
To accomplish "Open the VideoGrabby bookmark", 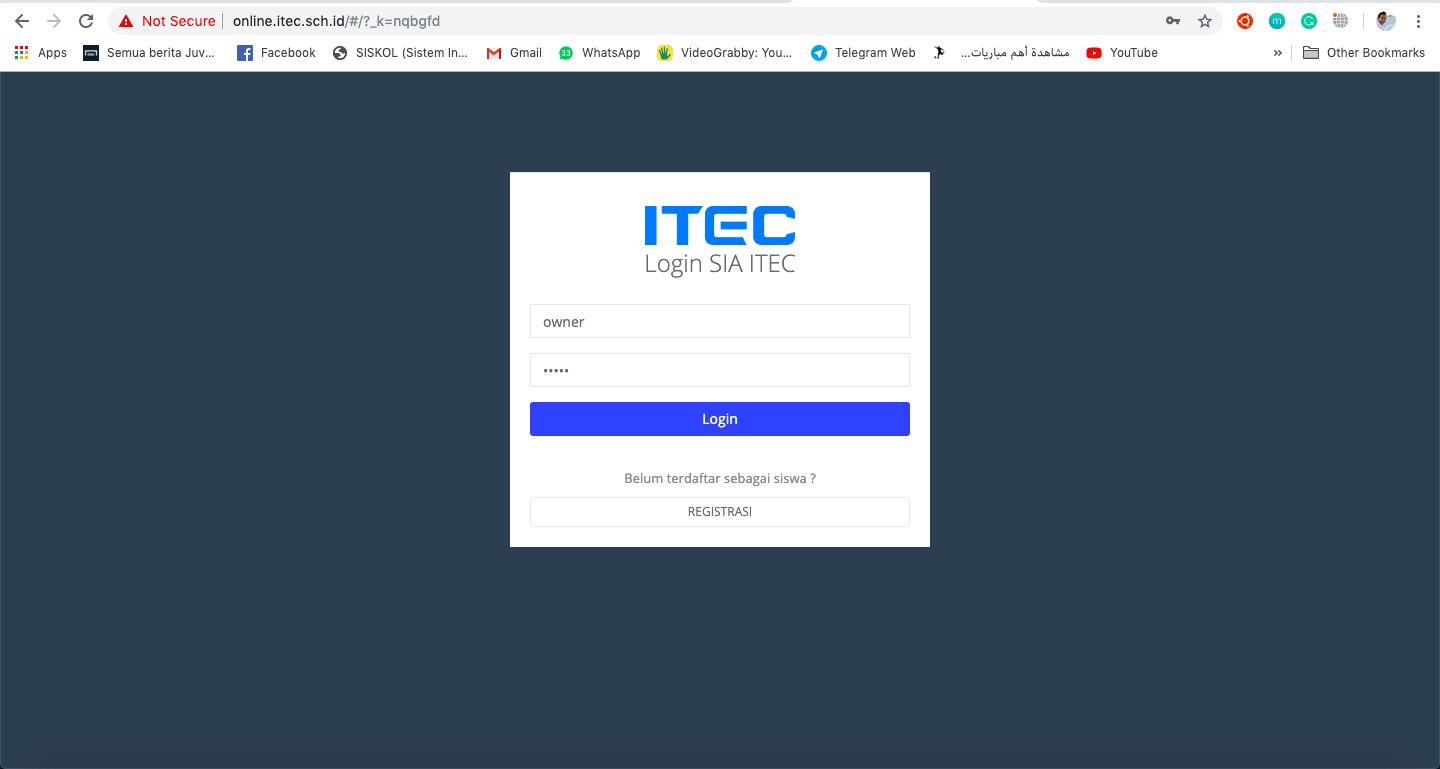I will tap(725, 53).
